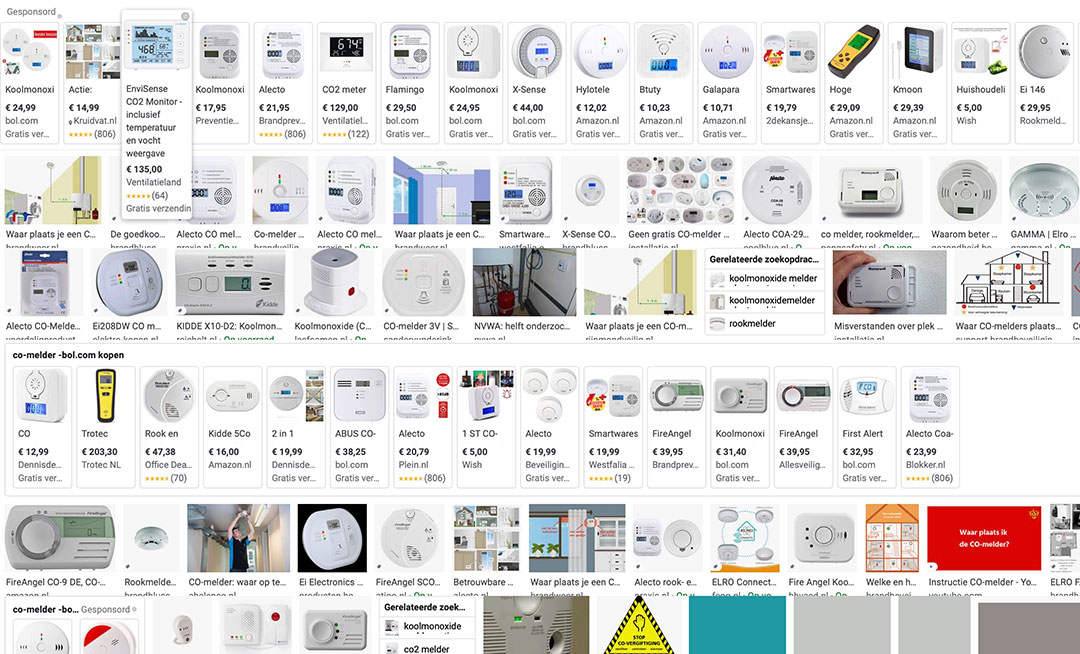
Task: Select the Alecto product from Plein.nl
Action: (422, 427)
